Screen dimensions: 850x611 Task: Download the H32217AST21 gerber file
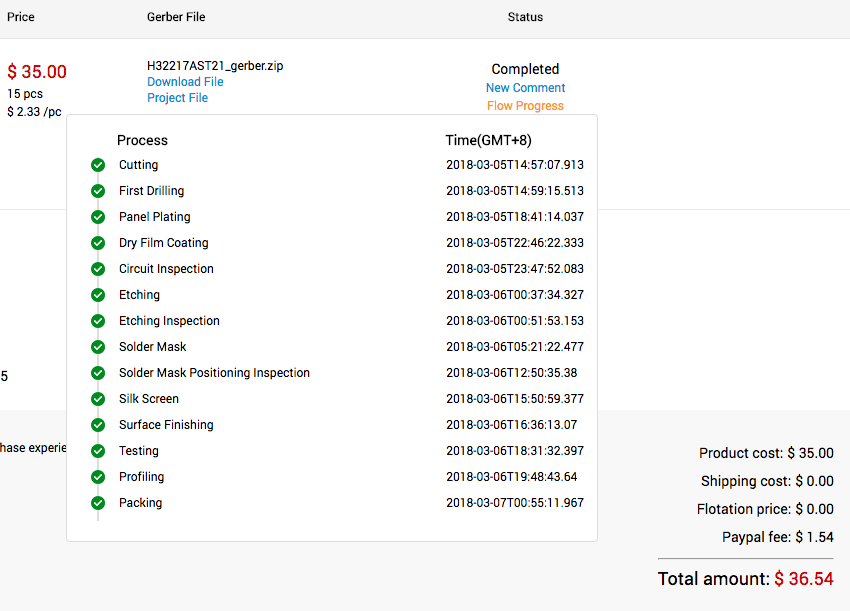pos(185,82)
